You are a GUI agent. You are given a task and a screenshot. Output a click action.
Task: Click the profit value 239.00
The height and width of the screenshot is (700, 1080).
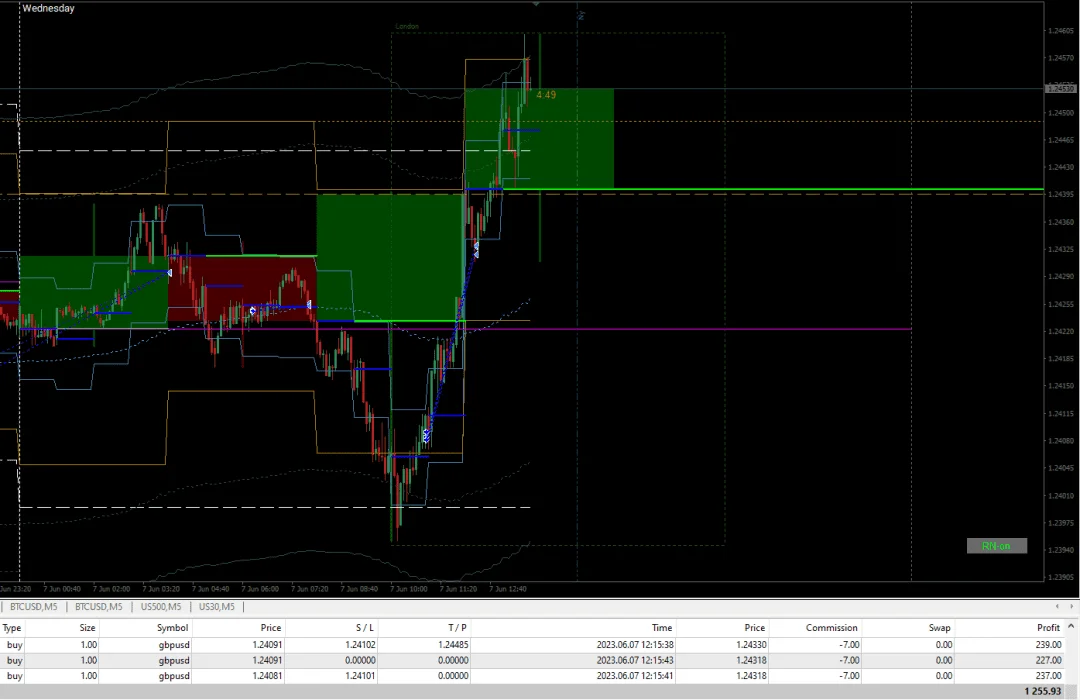(1048, 645)
